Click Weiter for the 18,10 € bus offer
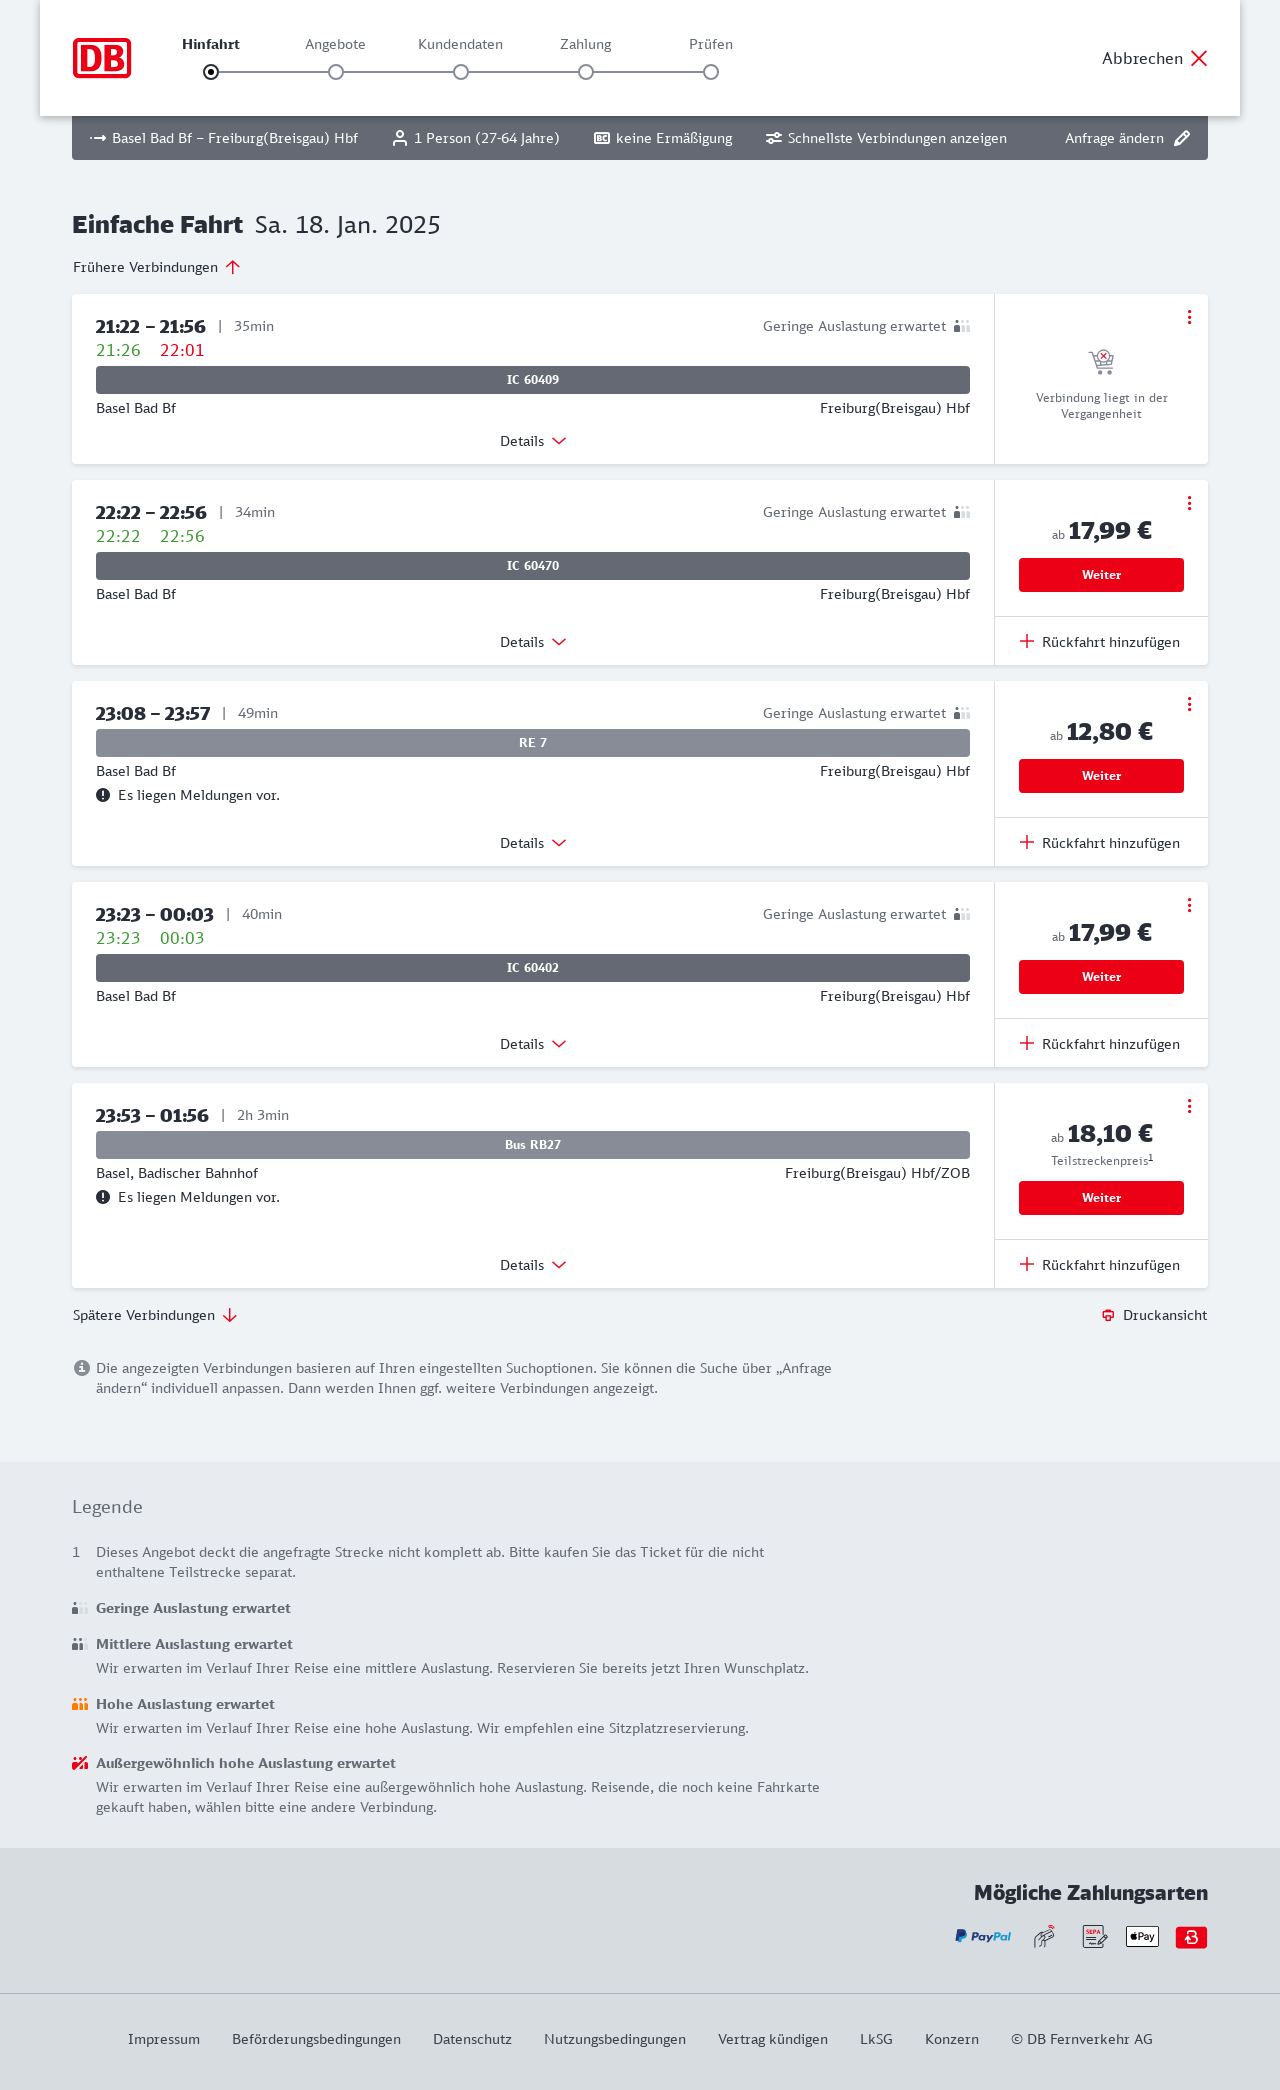The height and width of the screenshot is (2090, 1280). pyautogui.click(x=1101, y=1198)
